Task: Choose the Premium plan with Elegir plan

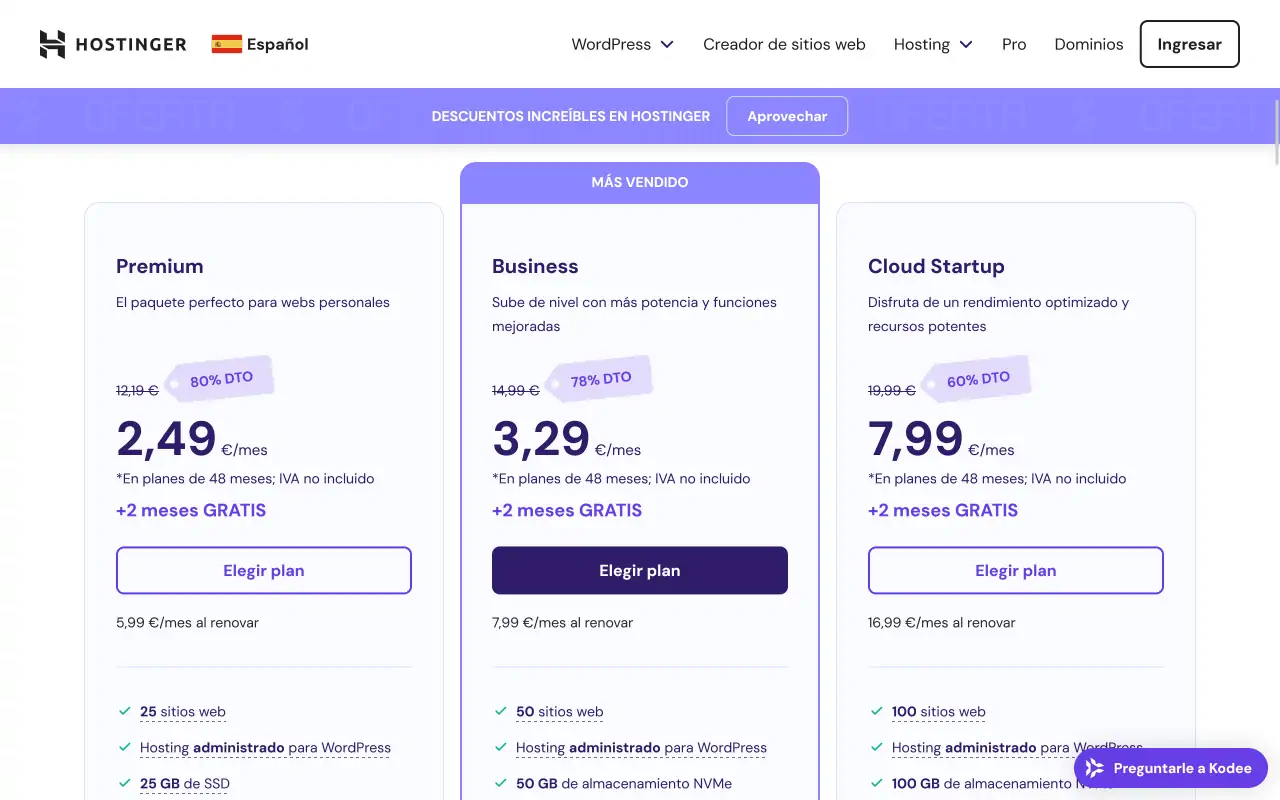Action: tap(264, 570)
